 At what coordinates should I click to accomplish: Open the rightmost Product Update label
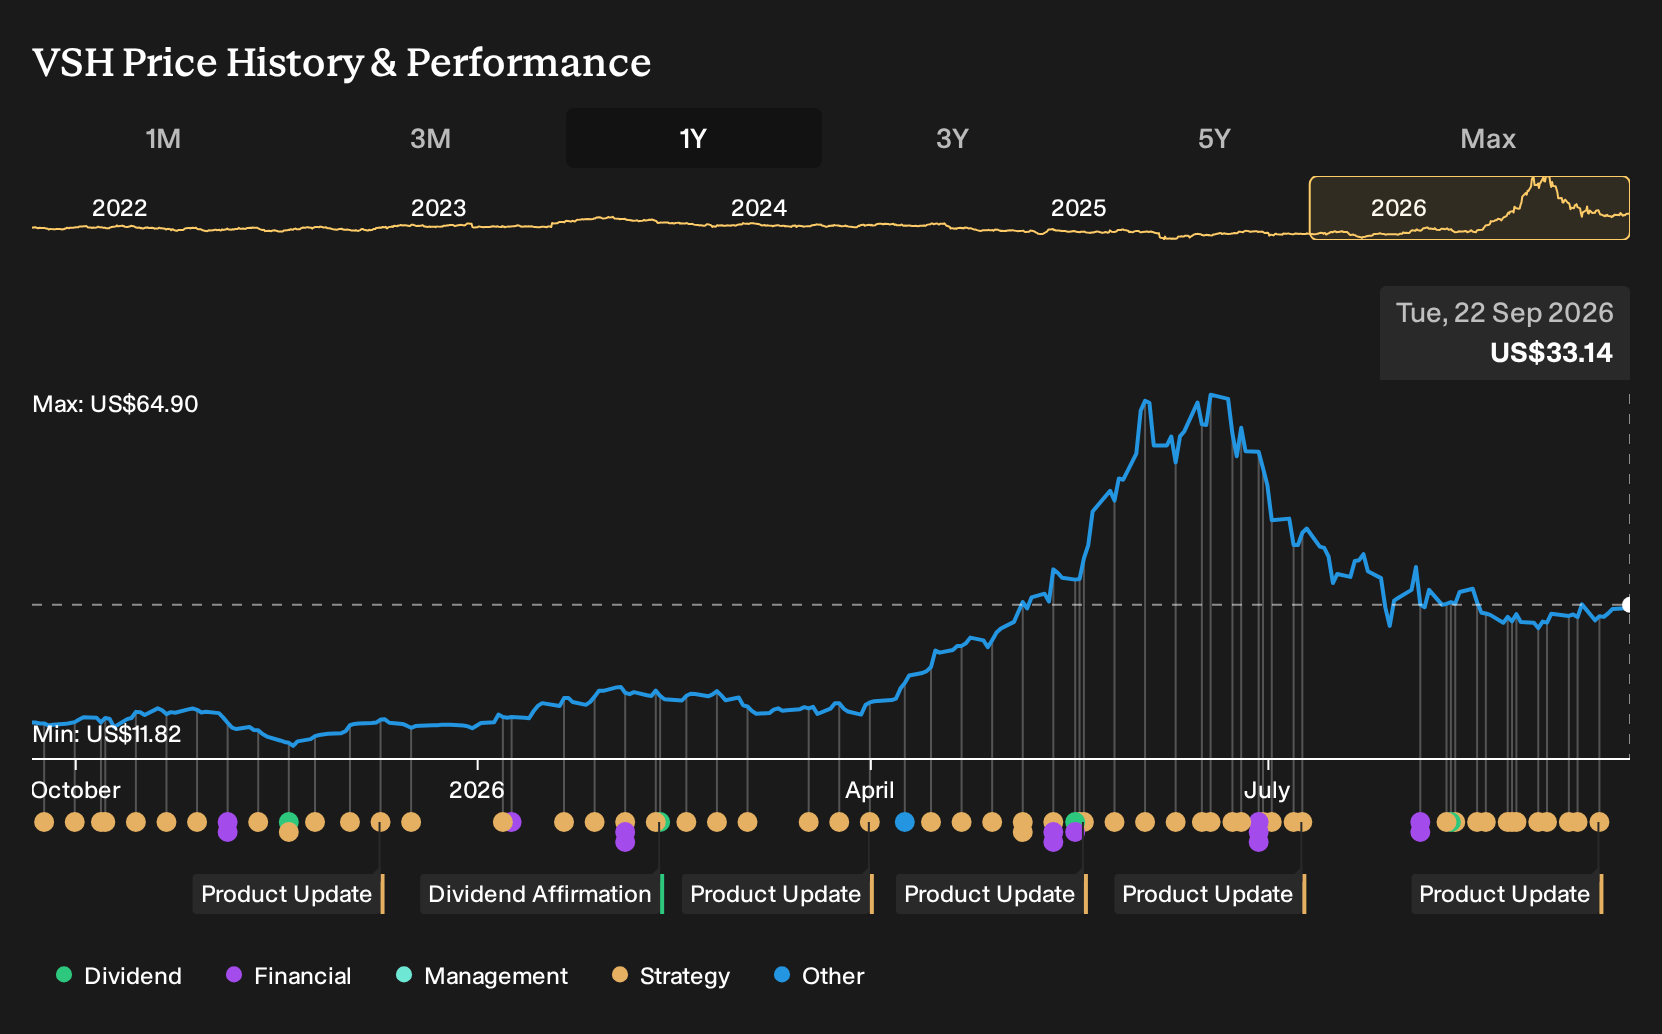(x=1506, y=894)
